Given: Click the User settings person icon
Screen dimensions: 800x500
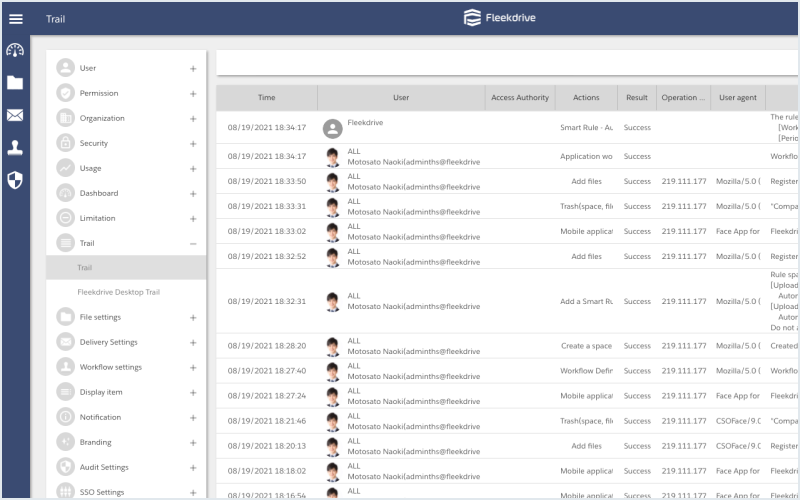Looking at the screenshot, I should pyautogui.click(x=65, y=68).
